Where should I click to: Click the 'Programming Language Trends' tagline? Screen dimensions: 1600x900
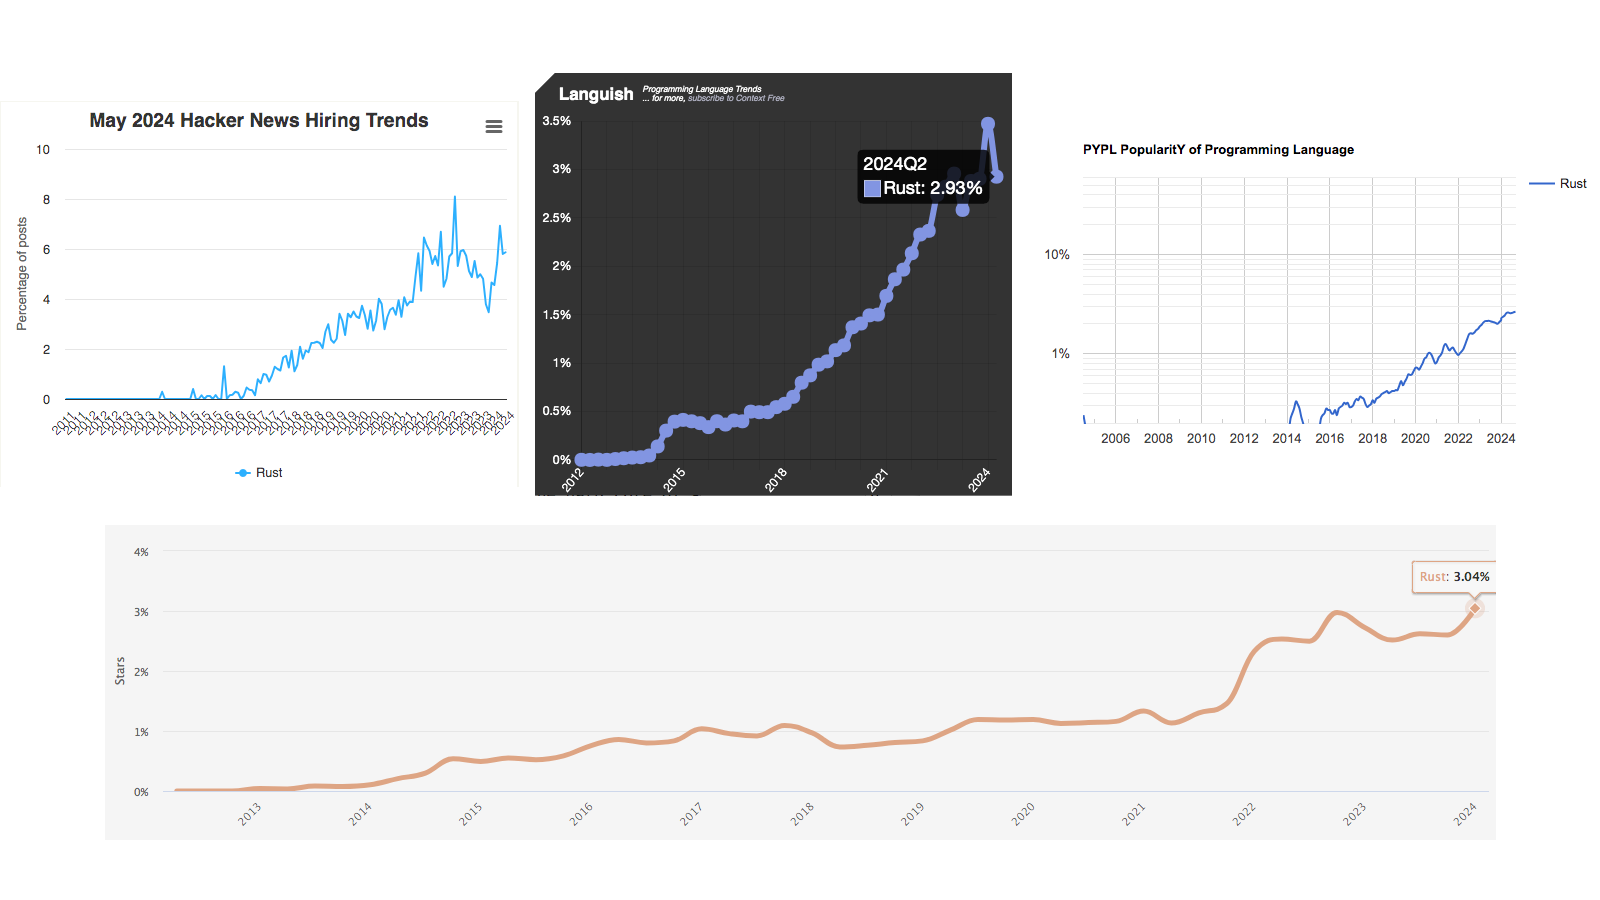700,88
